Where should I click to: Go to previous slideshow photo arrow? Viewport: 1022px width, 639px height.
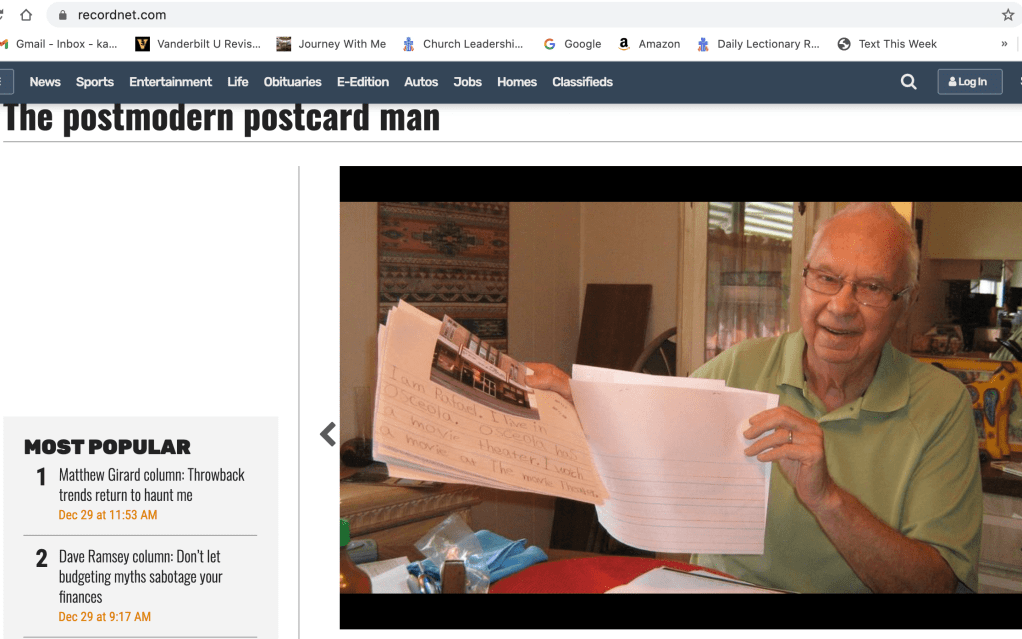[x=327, y=434]
